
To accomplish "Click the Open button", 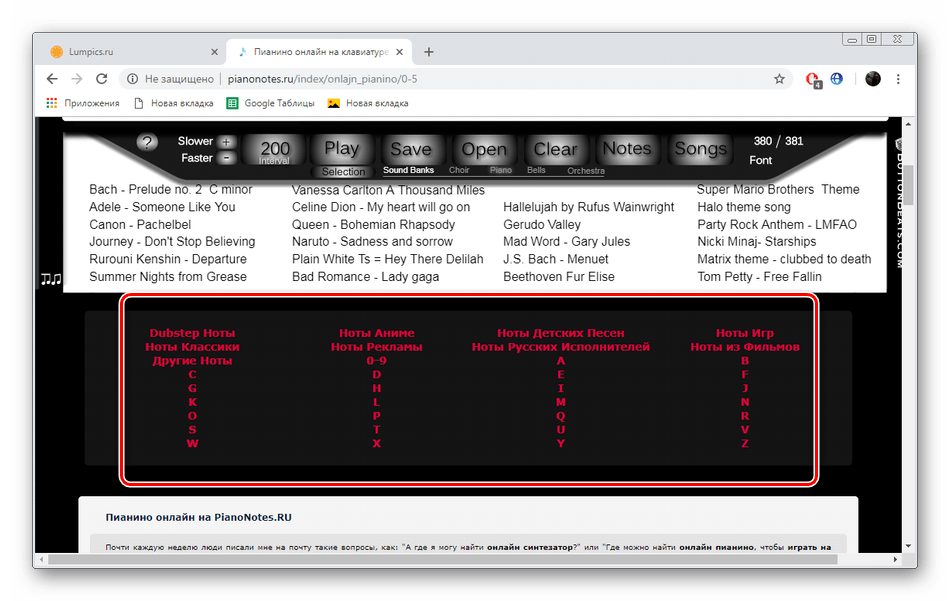I will point(483,149).
